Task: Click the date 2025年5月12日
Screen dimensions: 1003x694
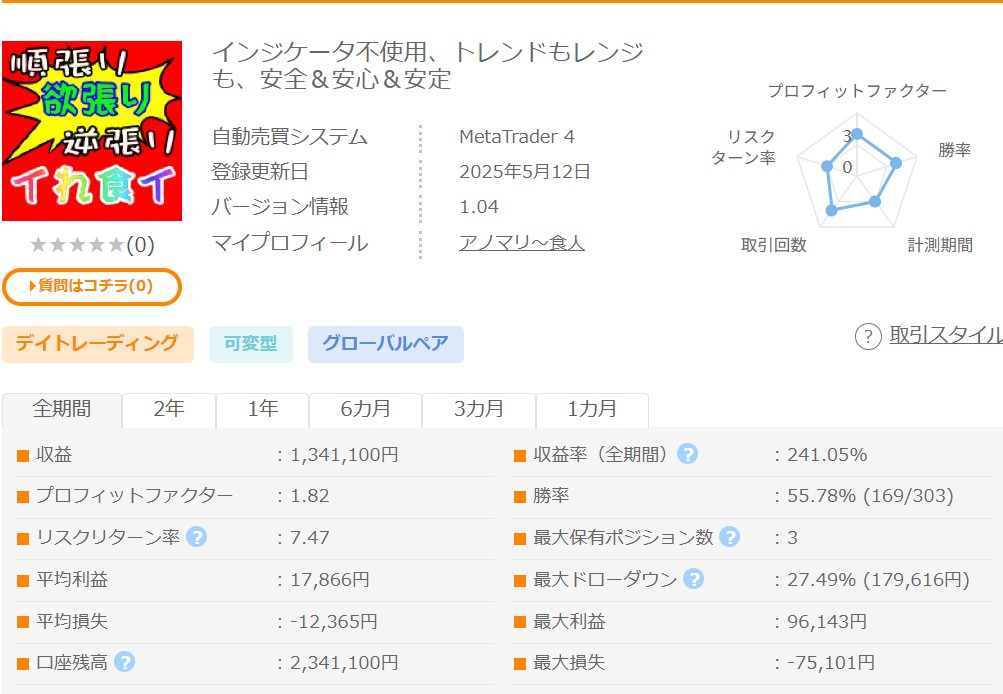Action: pos(525,171)
